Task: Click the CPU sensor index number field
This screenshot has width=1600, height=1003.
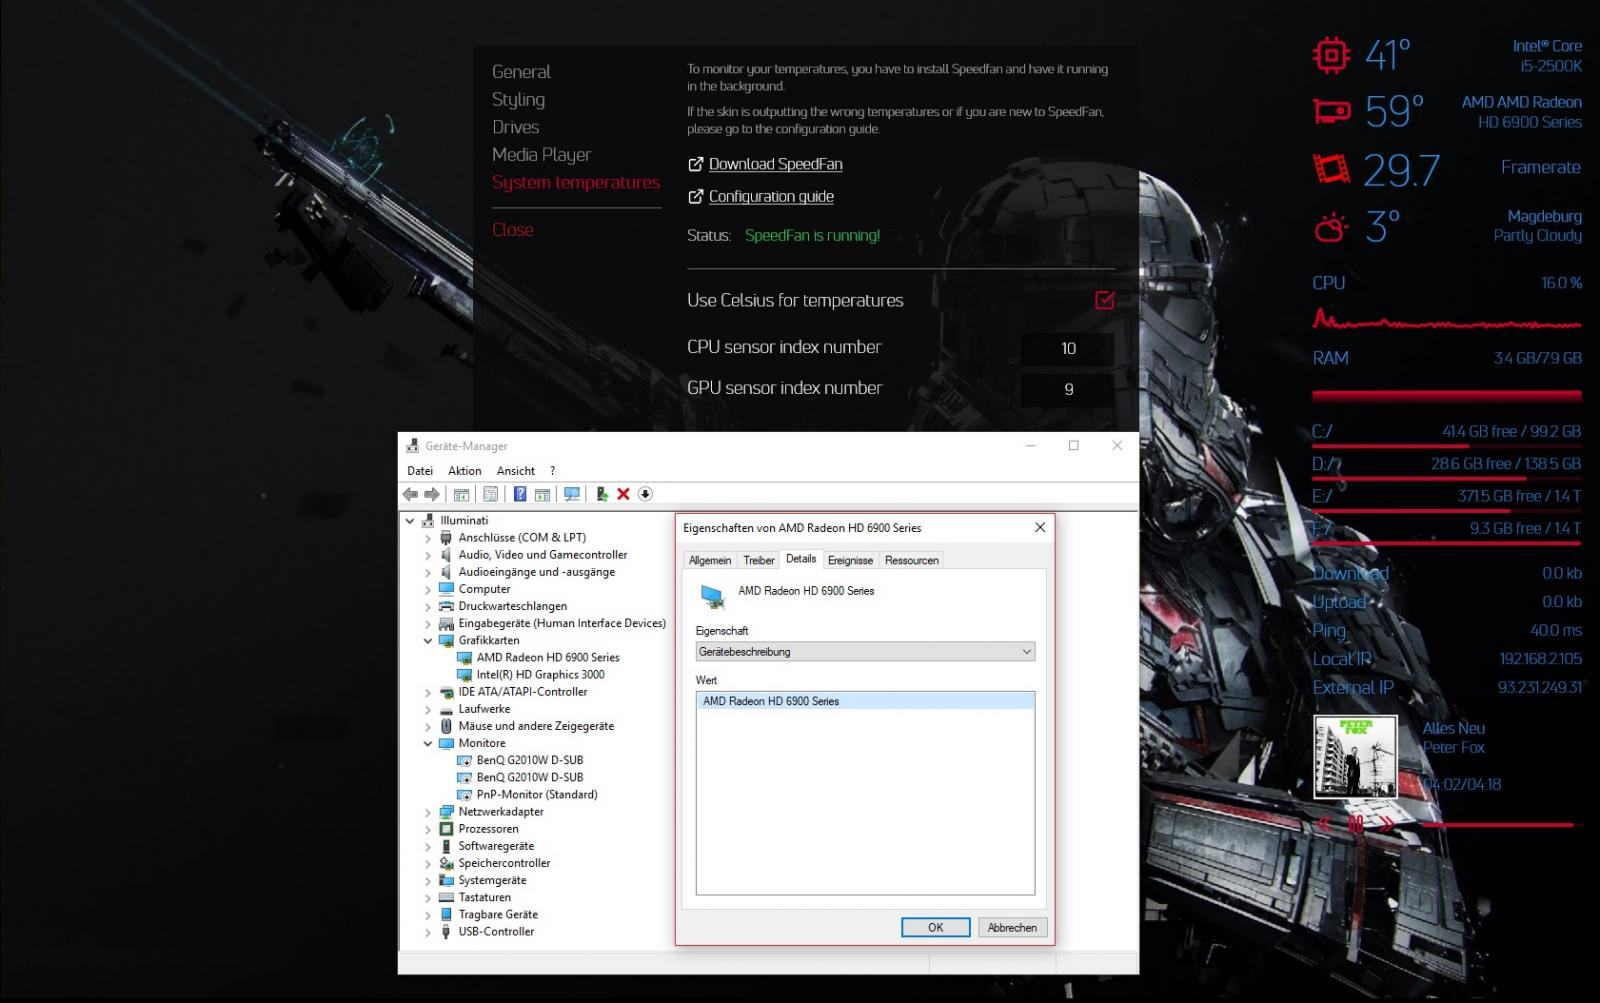Action: pos(1068,348)
